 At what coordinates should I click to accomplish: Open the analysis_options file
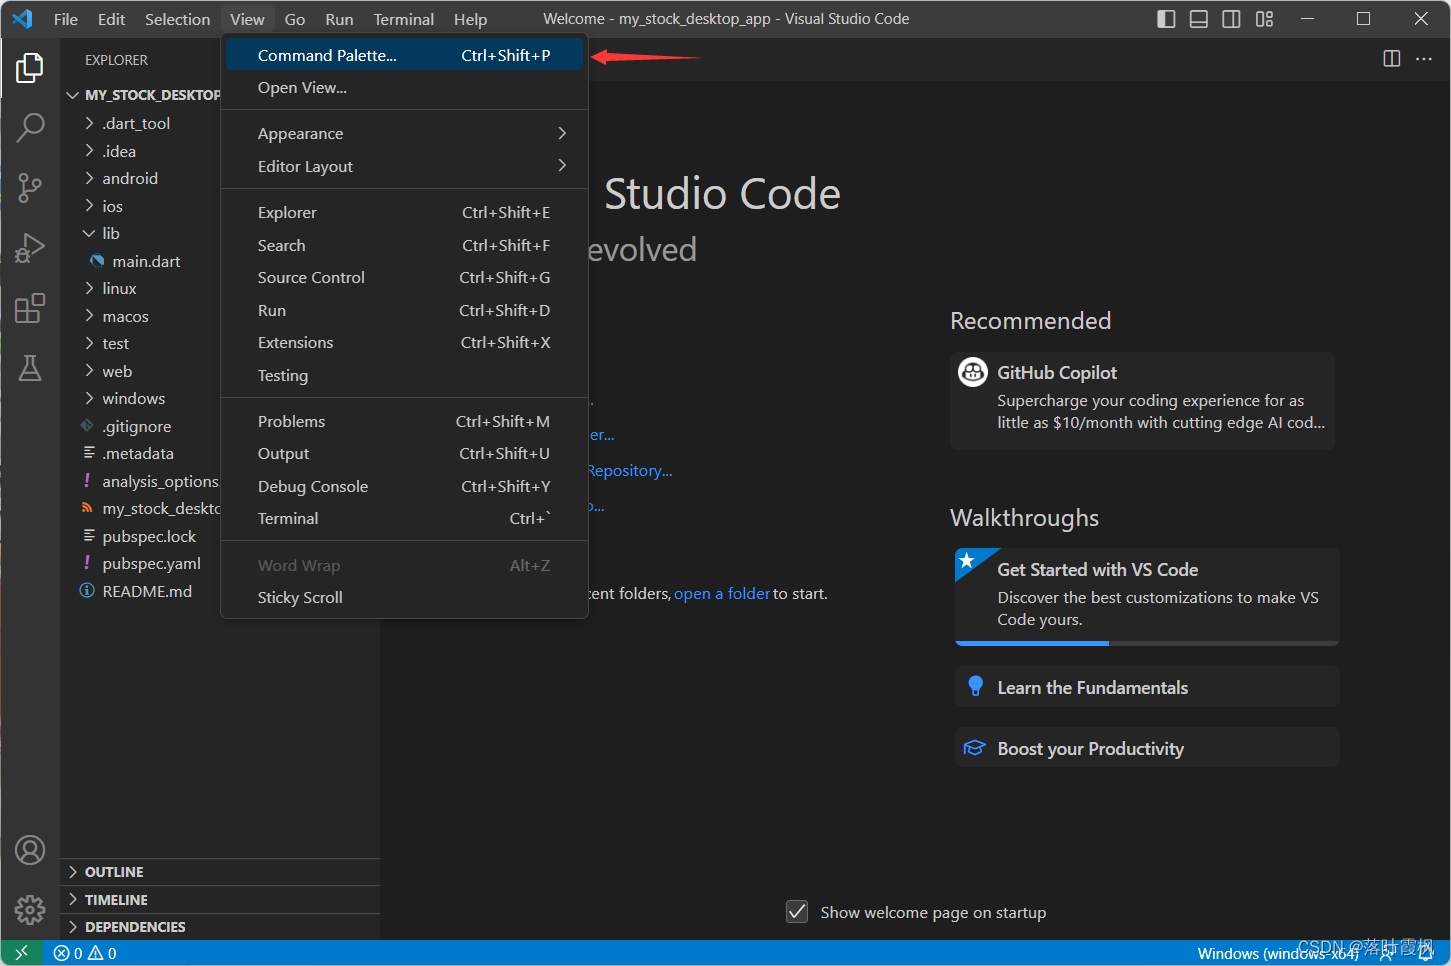[159, 481]
